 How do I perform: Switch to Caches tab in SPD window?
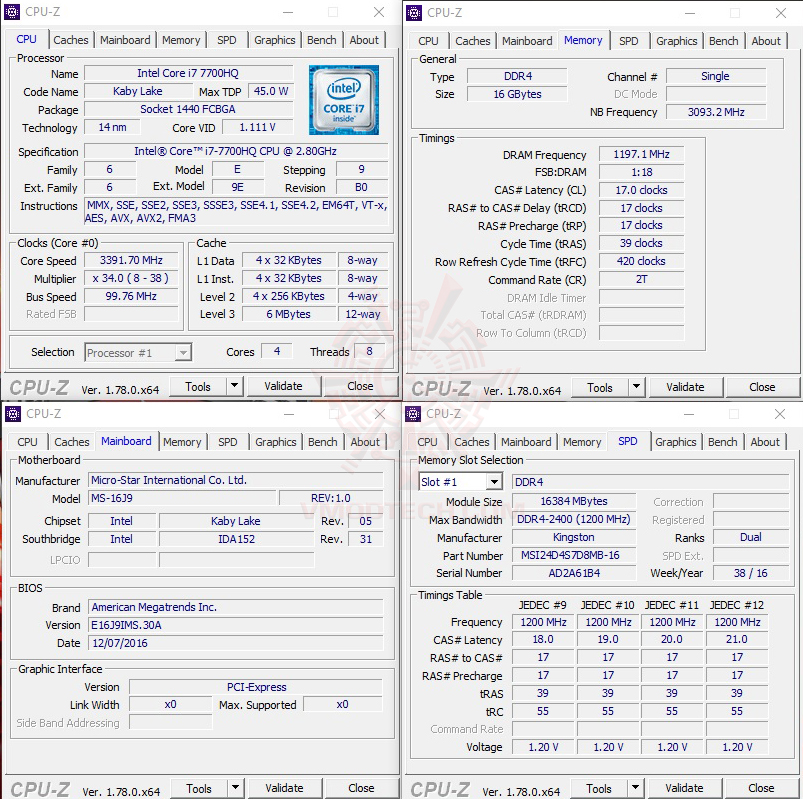pyautogui.click(x=472, y=442)
